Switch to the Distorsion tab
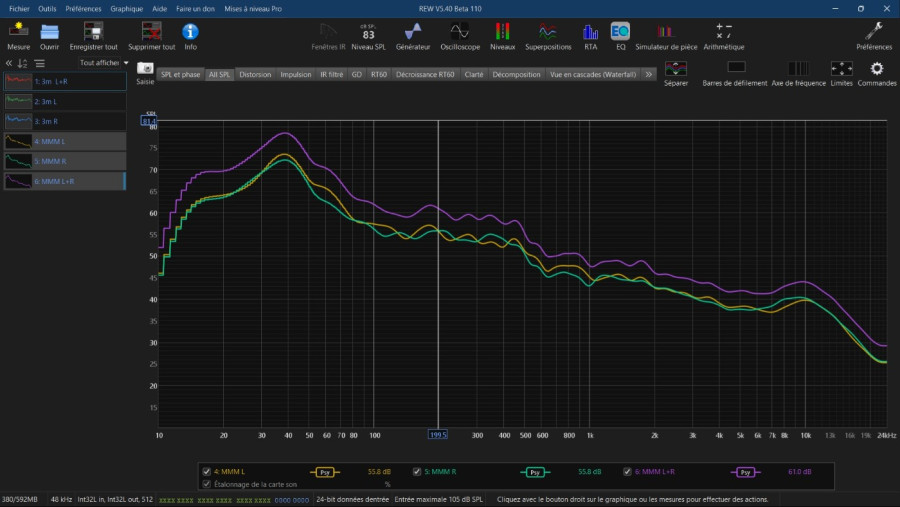 [x=255, y=74]
